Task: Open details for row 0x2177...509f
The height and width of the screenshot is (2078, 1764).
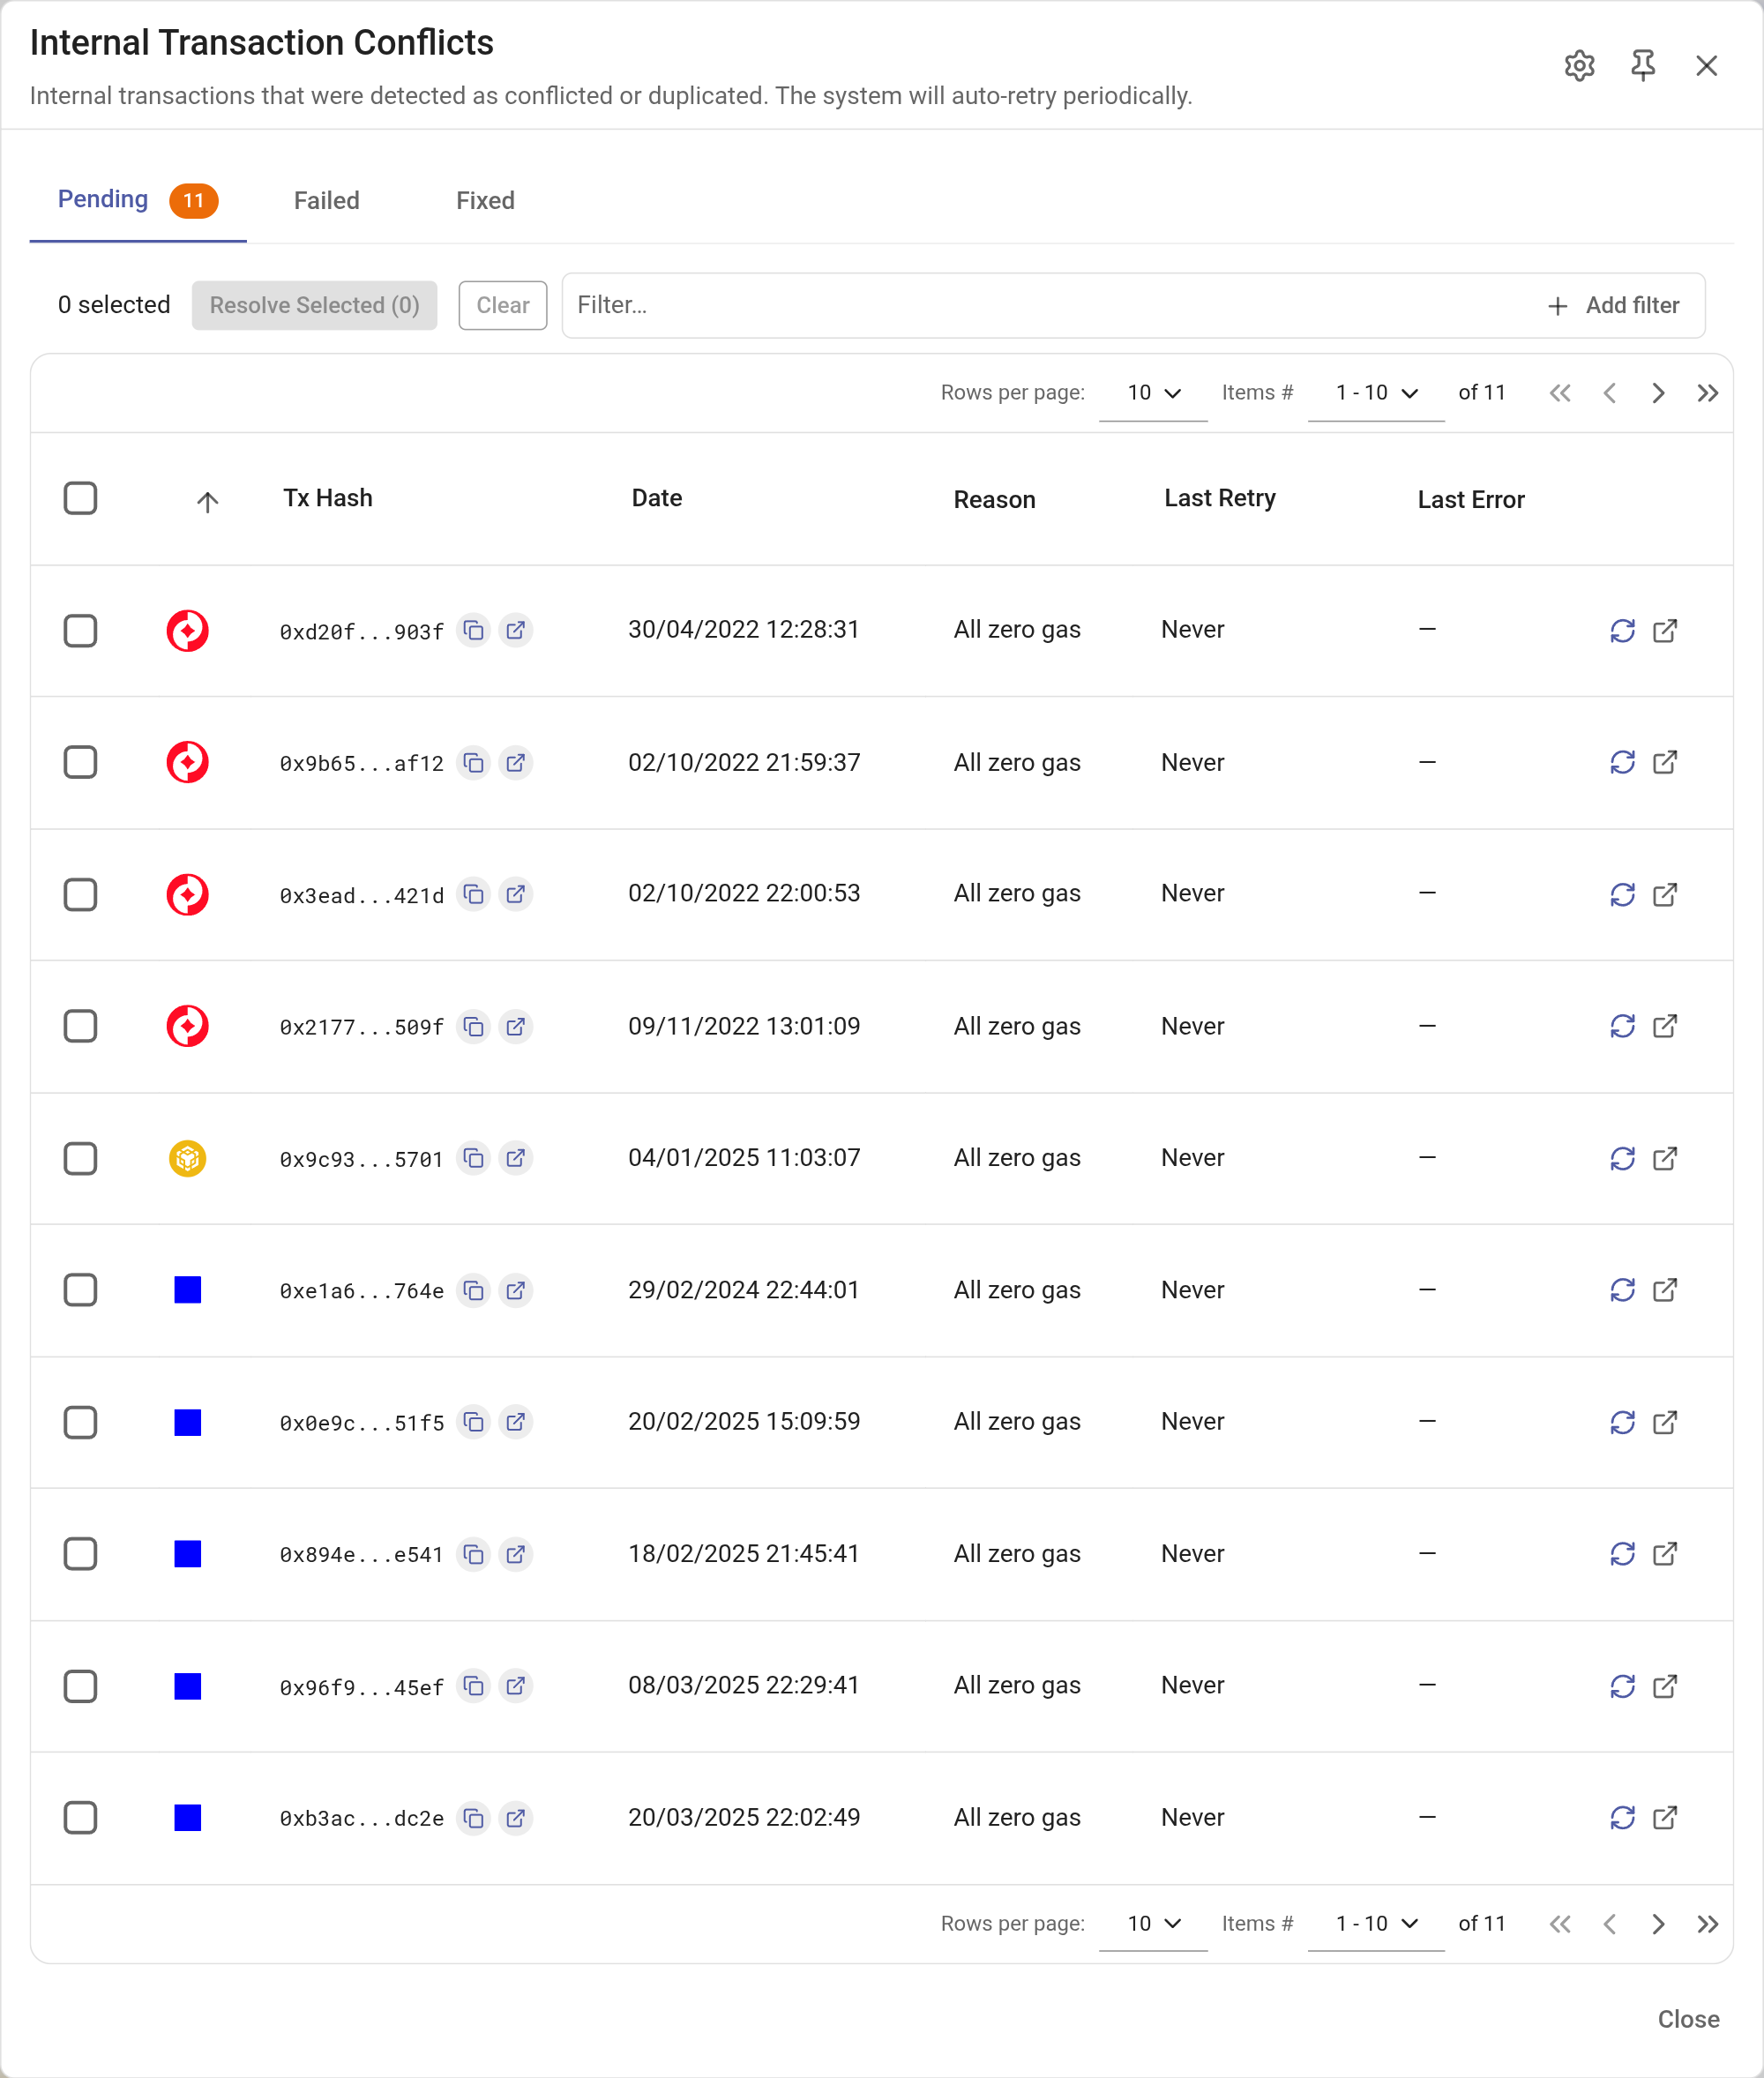Action: [1665, 1026]
